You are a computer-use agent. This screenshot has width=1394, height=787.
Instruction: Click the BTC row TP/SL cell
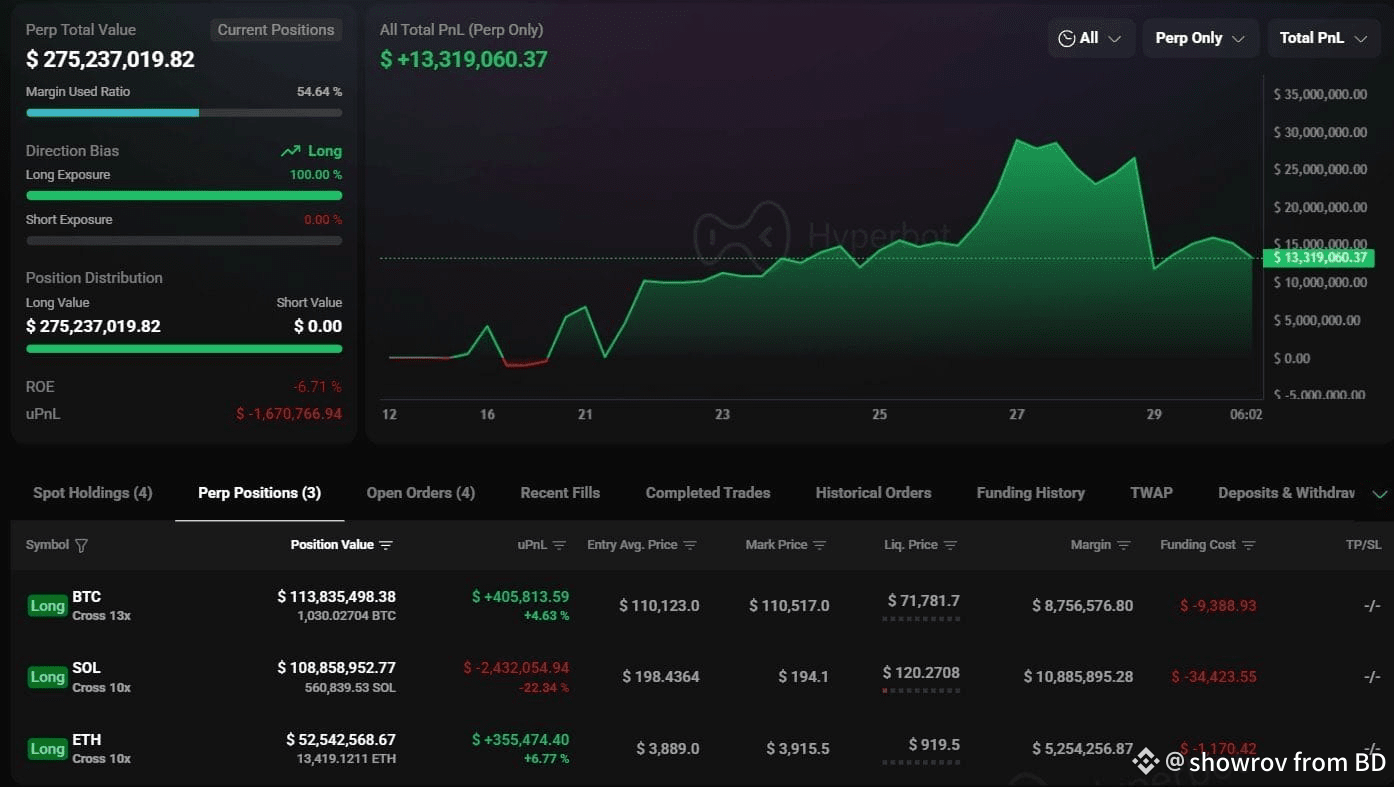pos(1372,606)
